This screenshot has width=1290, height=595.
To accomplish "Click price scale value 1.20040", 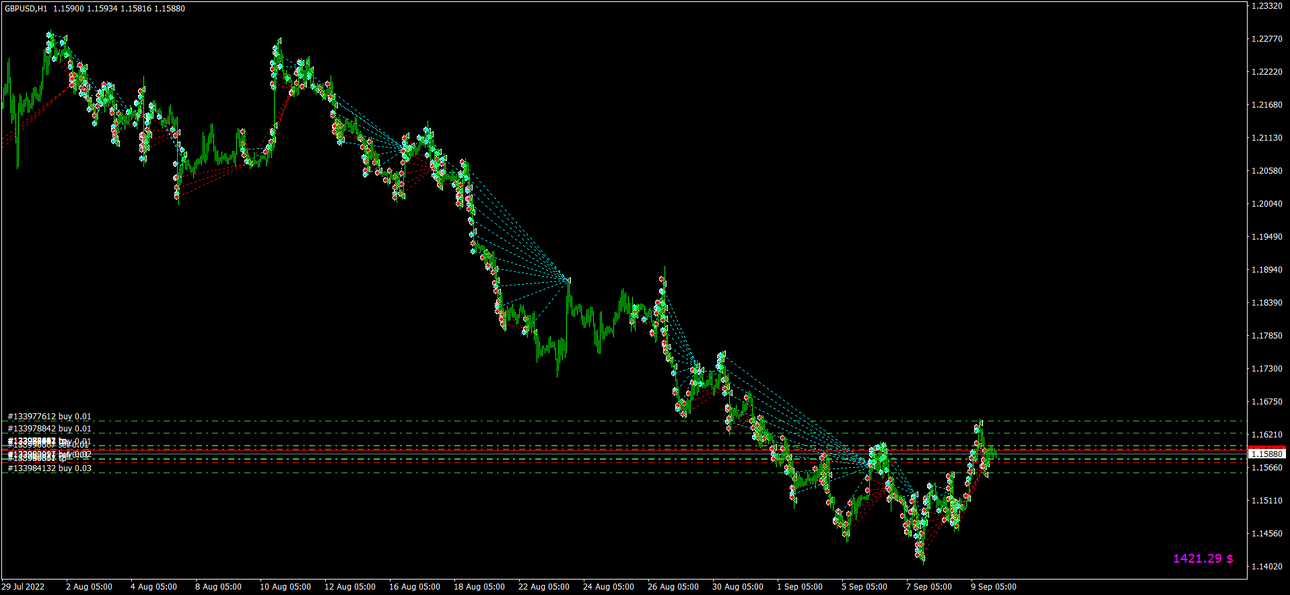I will [x=1267, y=204].
